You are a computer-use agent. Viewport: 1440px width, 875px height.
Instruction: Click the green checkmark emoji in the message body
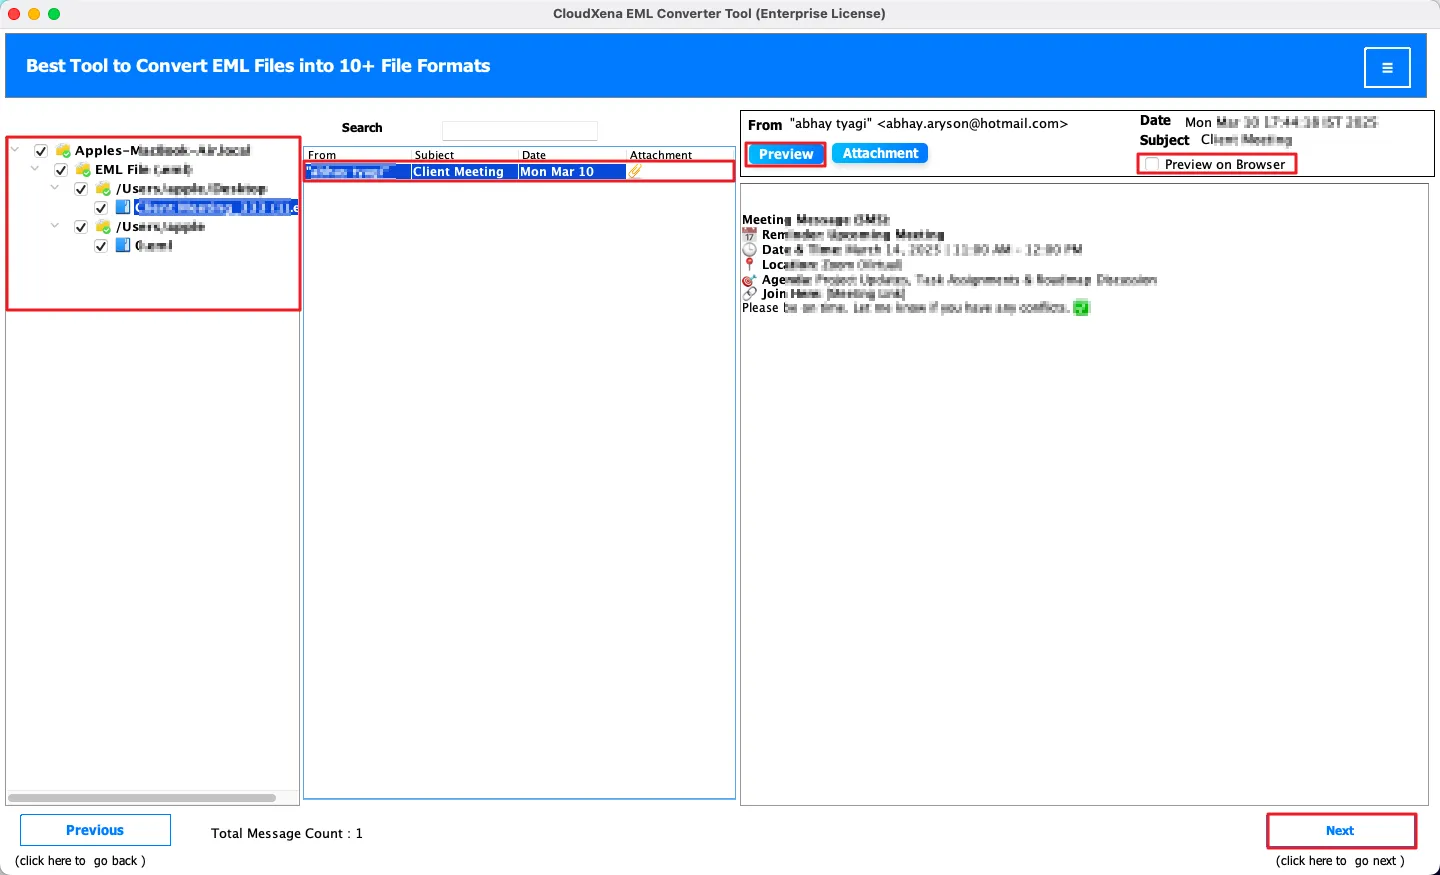pos(1081,308)
